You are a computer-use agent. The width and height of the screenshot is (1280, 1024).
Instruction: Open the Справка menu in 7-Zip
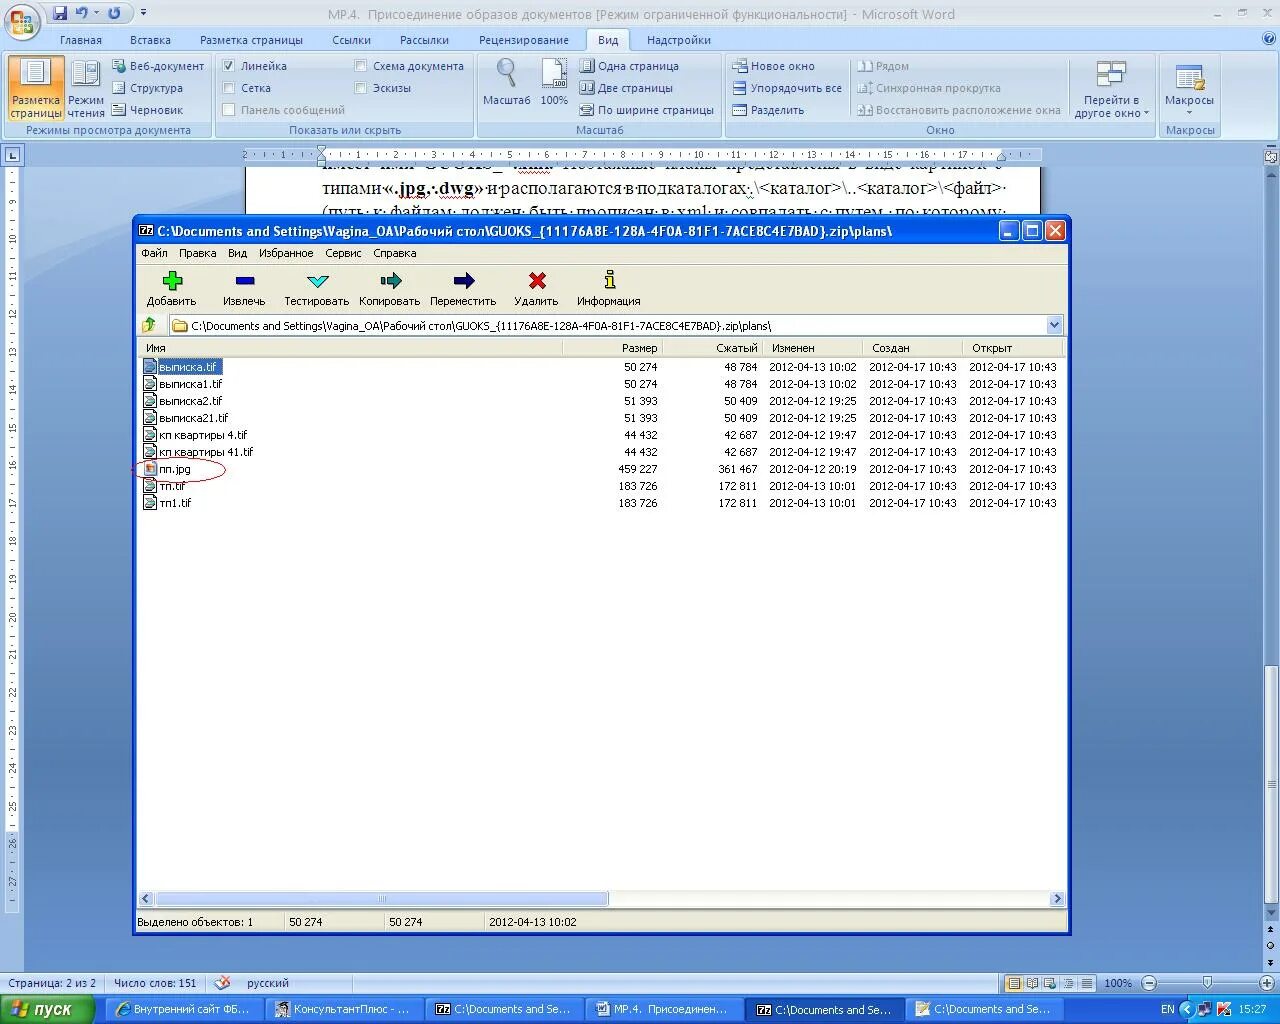click(x=395, y=253)
